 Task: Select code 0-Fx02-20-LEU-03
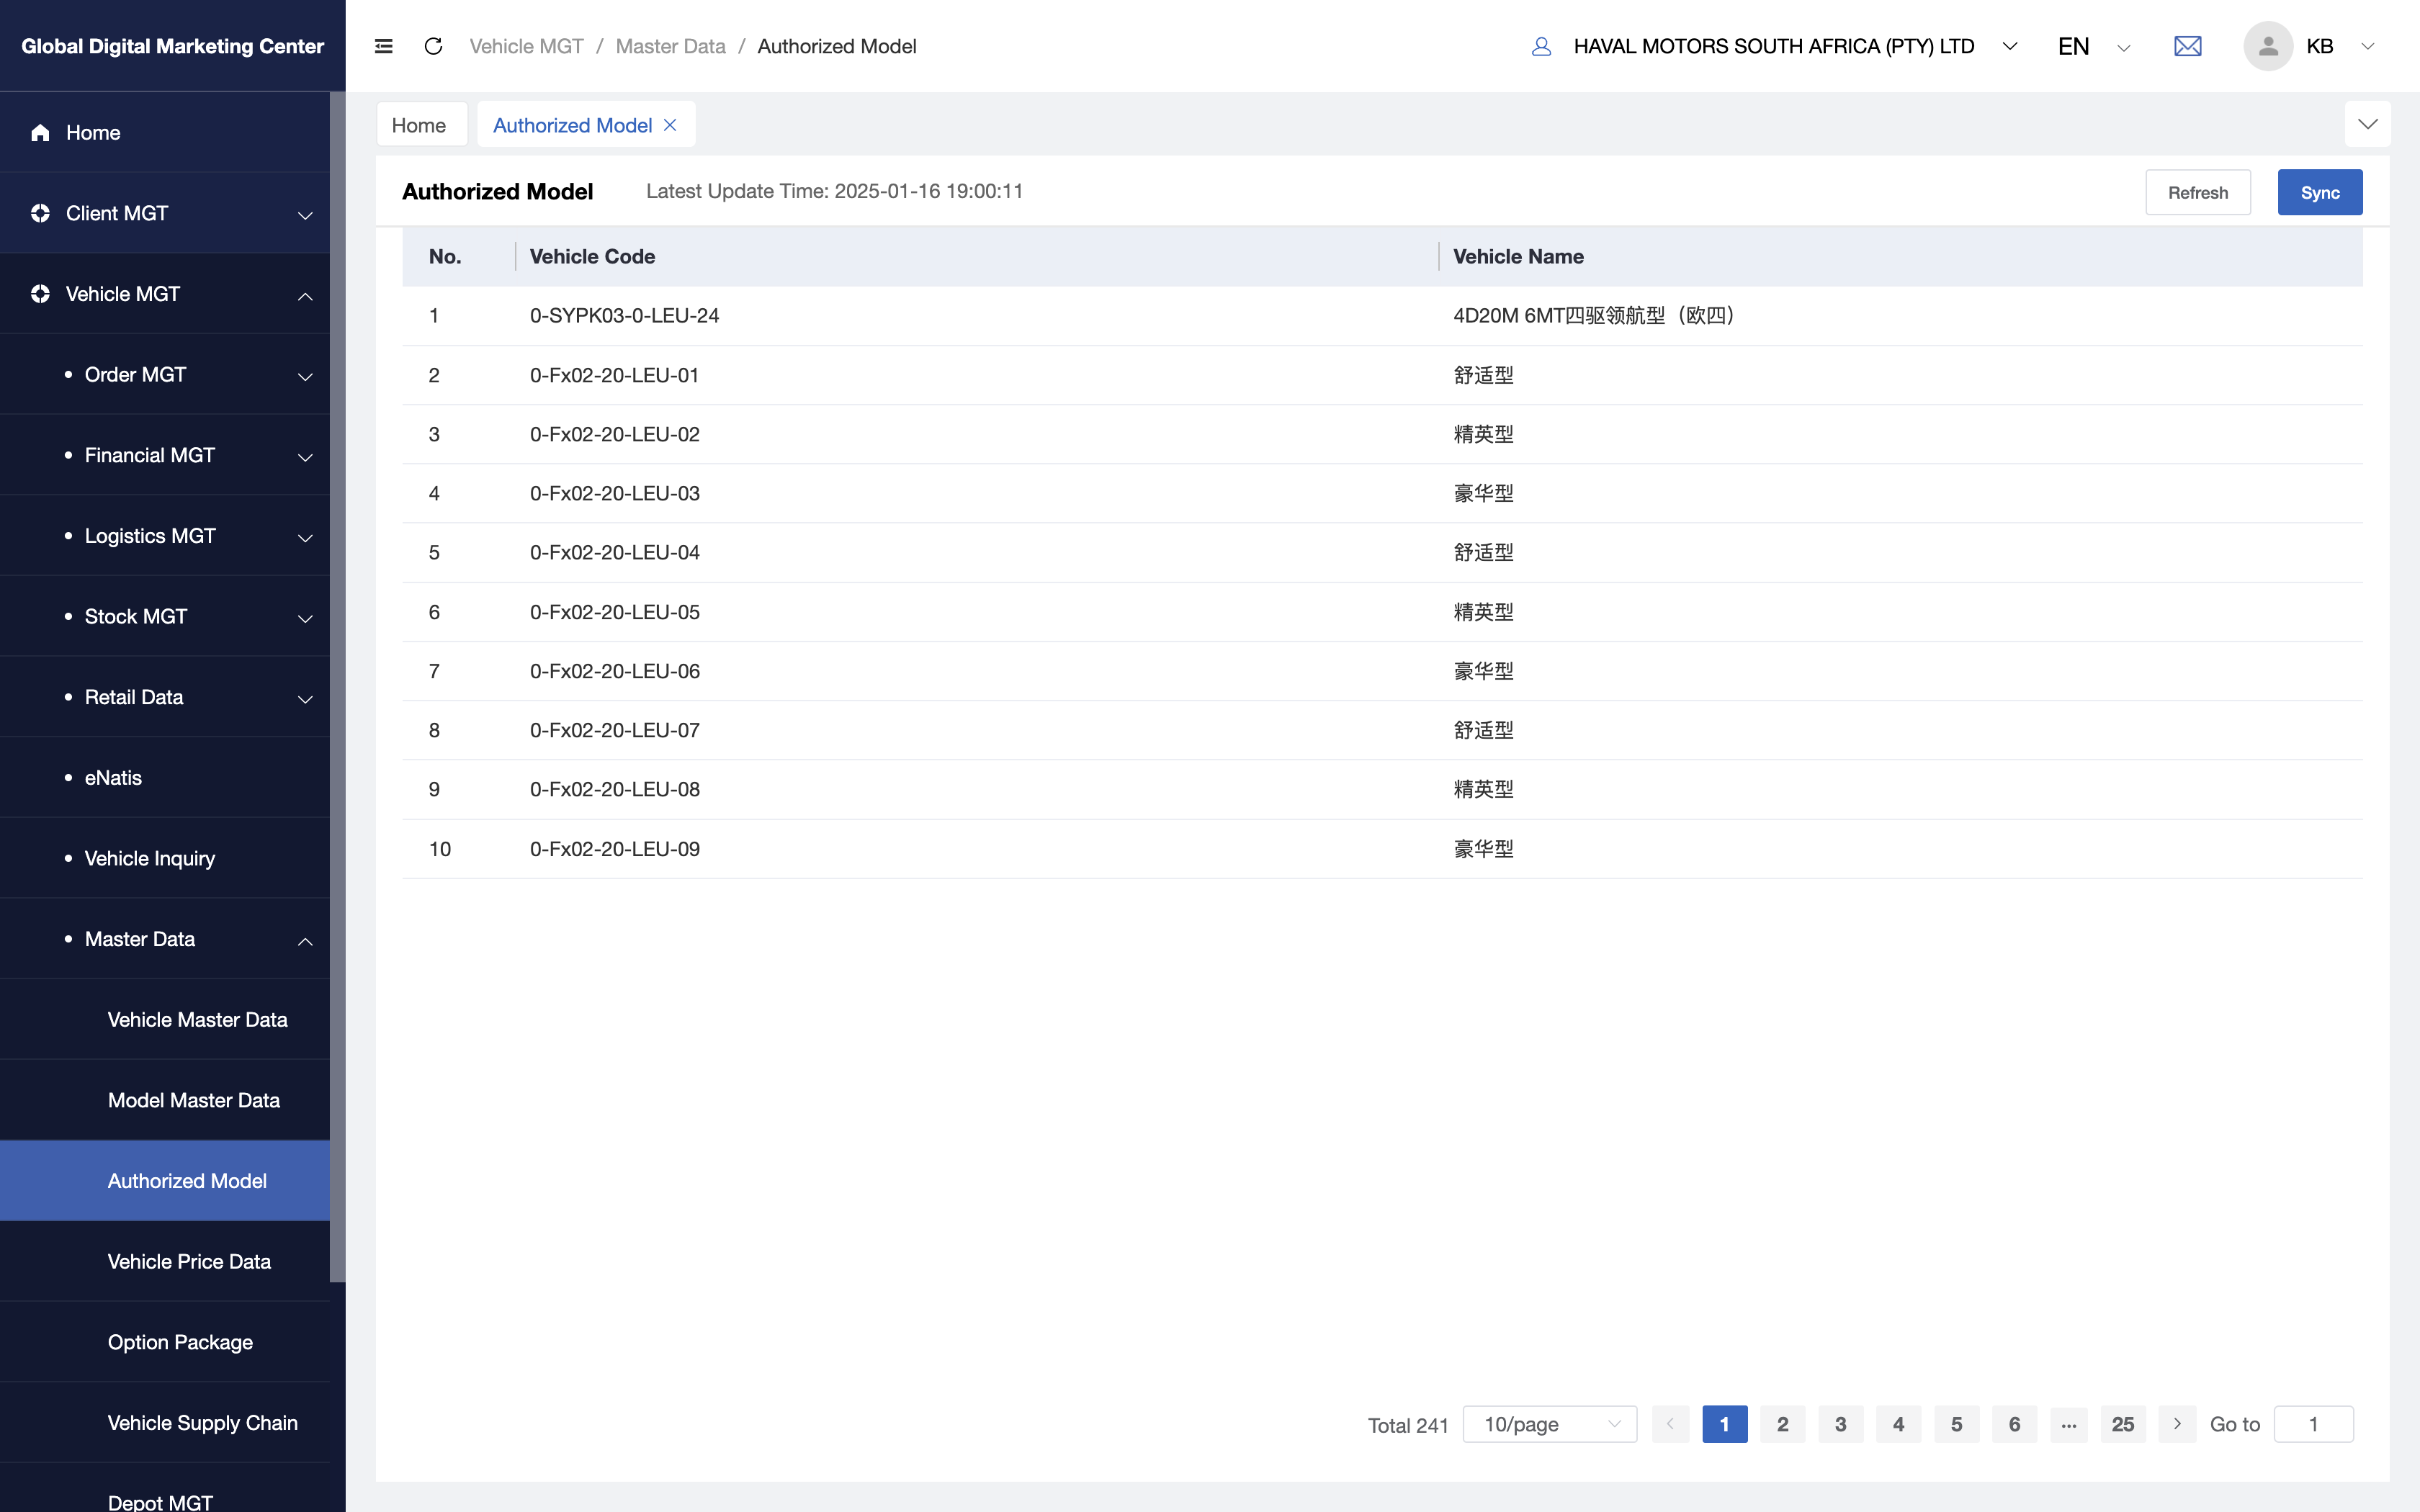click(614, 493)
